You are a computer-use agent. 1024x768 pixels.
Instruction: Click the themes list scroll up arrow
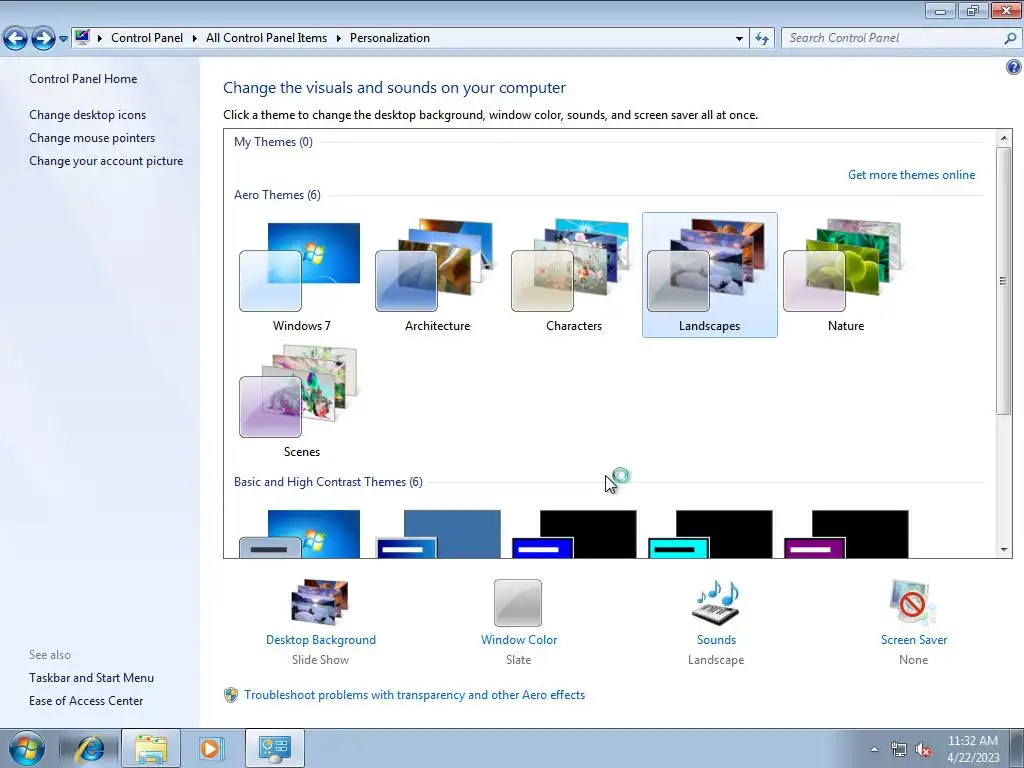pos(1004,138)
